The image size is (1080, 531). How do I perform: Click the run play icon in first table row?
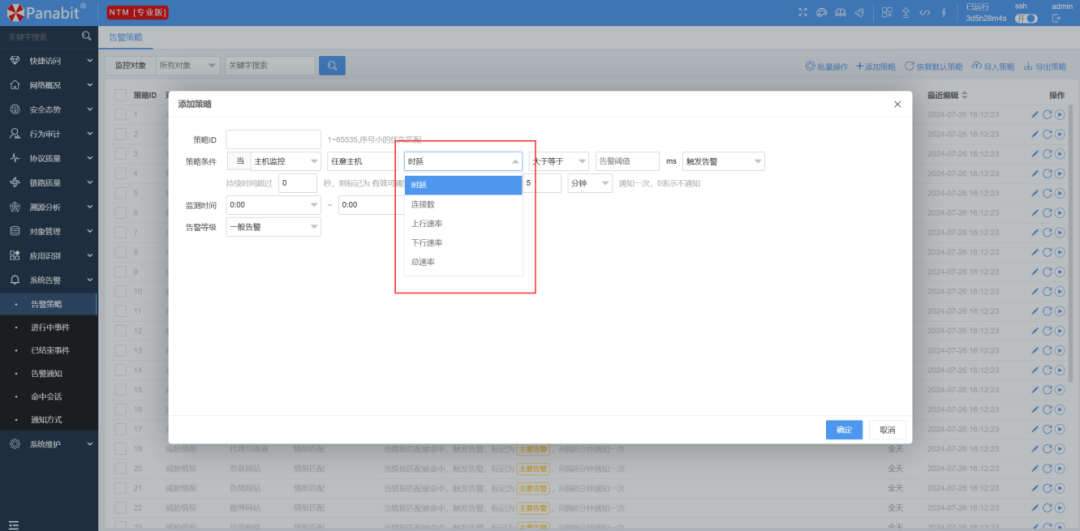tap(1060, 114)
